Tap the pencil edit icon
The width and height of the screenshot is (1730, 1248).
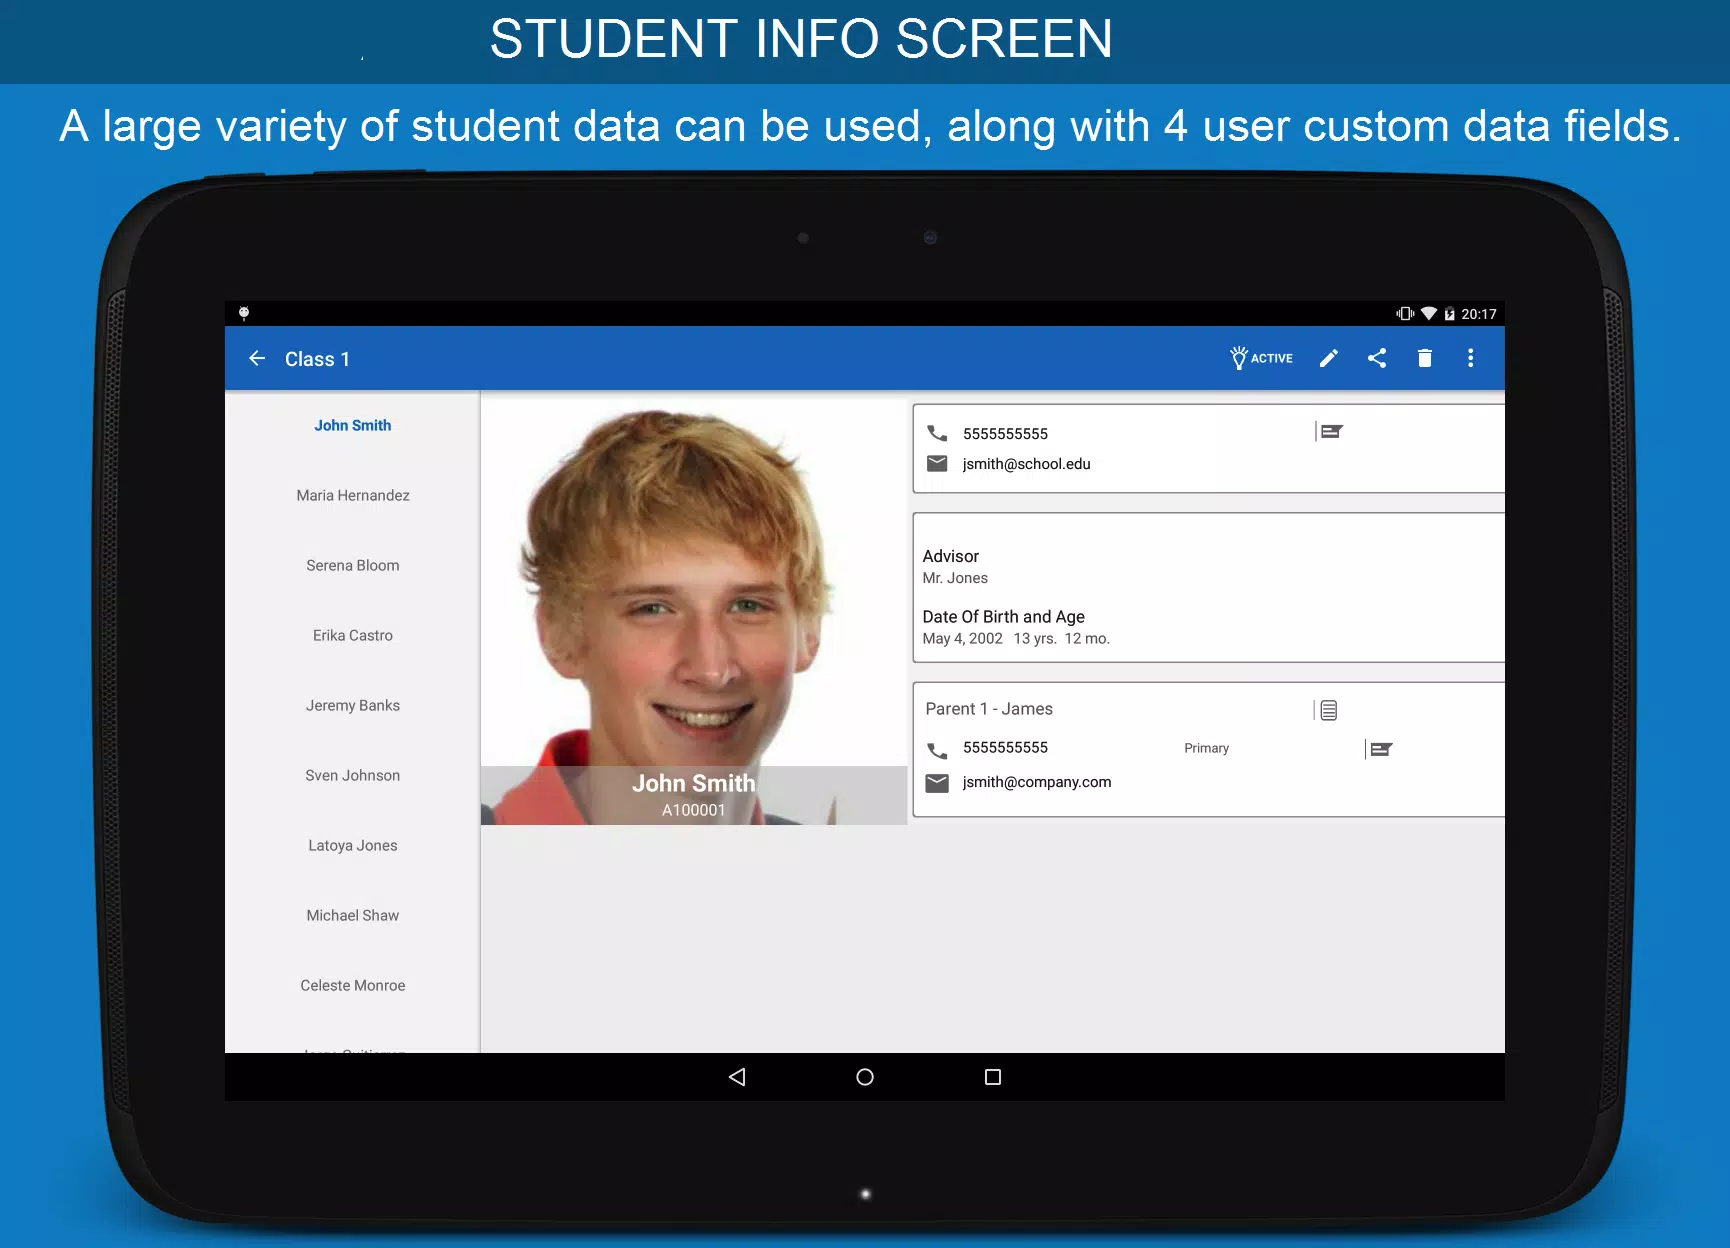point(1328,358)
